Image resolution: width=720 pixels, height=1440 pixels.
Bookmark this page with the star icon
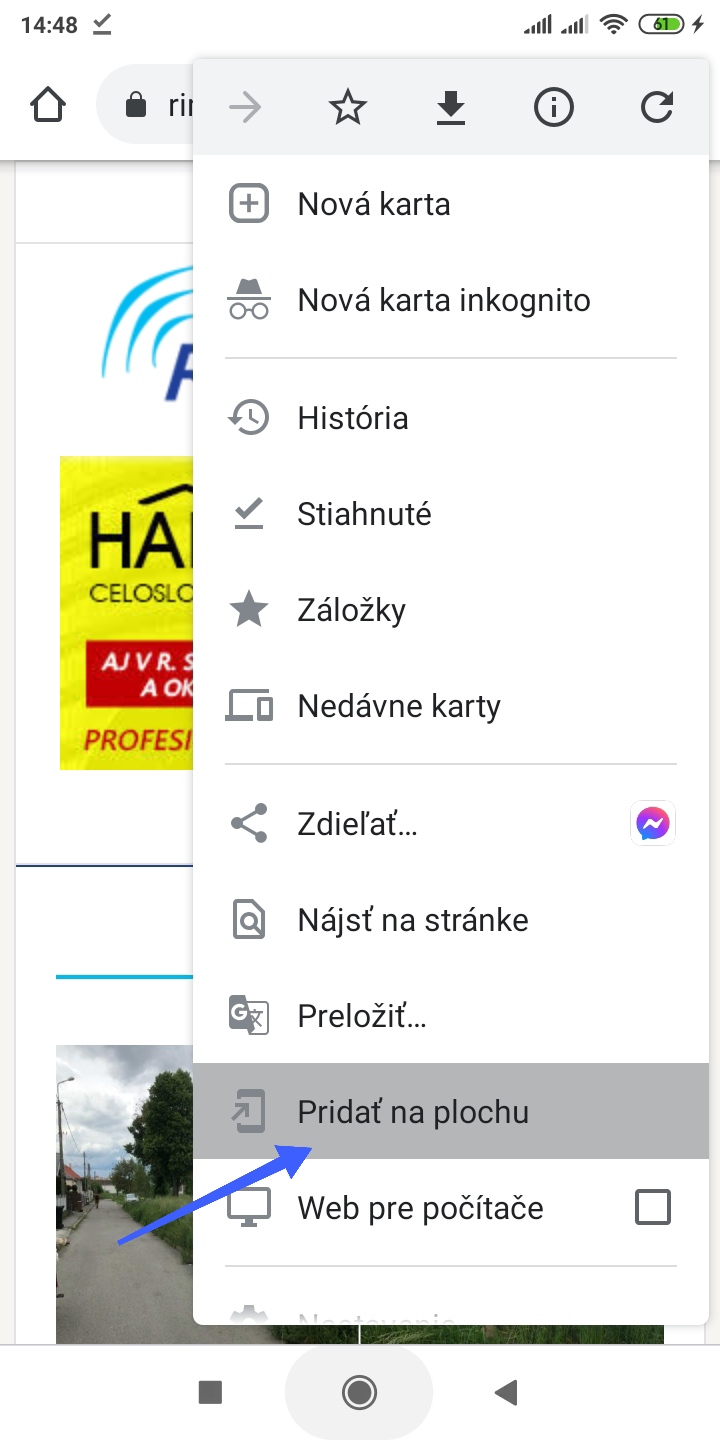[348, 107]
